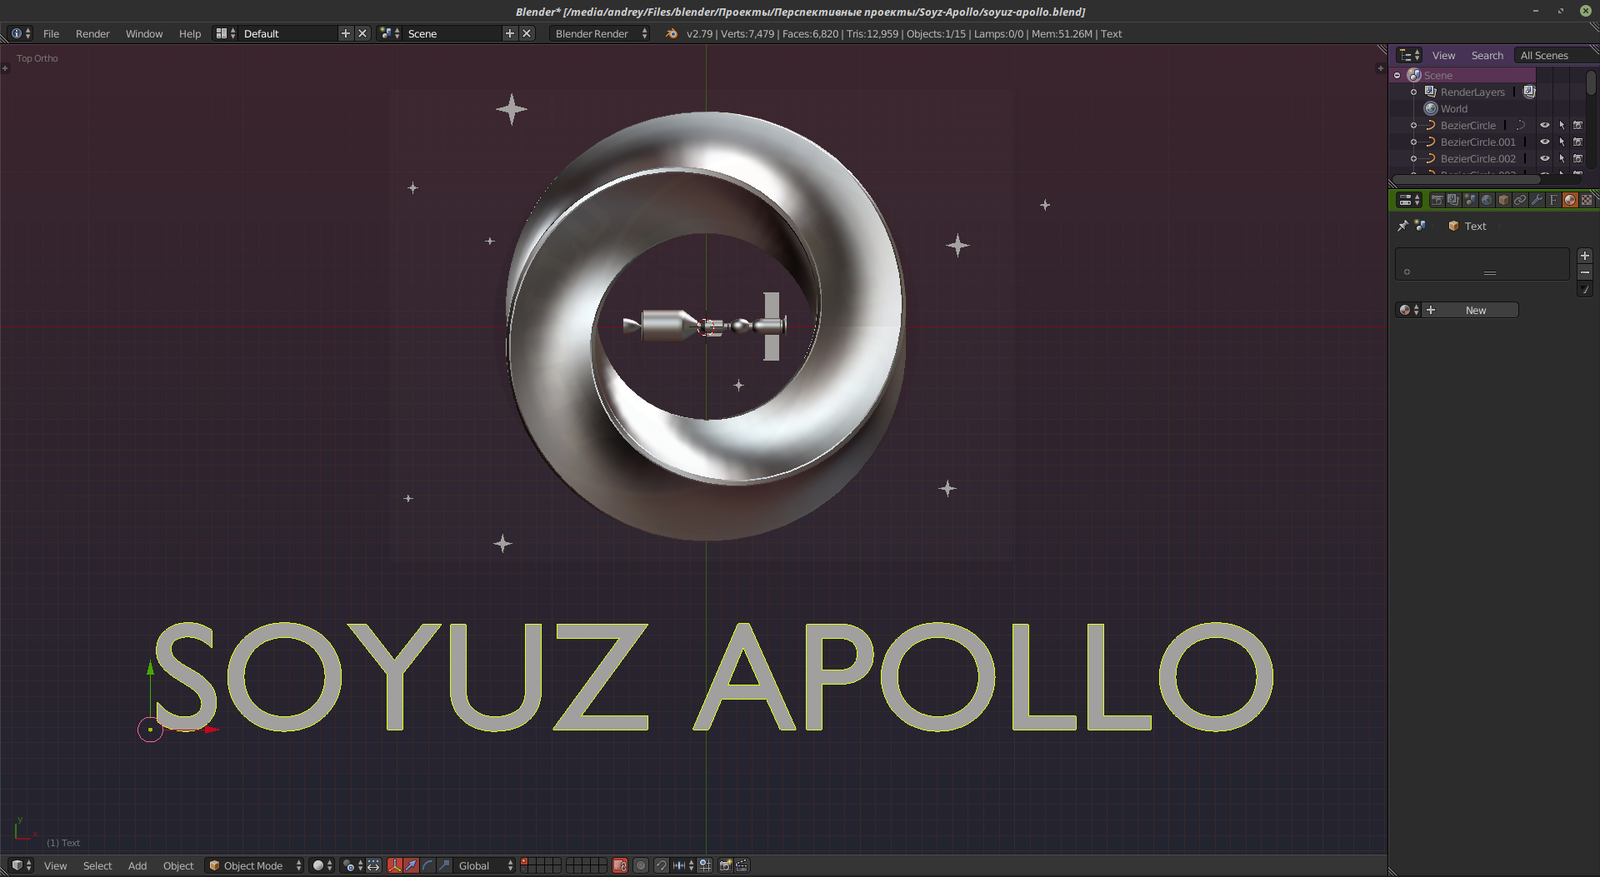Add a new screen layout with plus
This screenshot has height=877, width=1600.
tap(346, 33)
